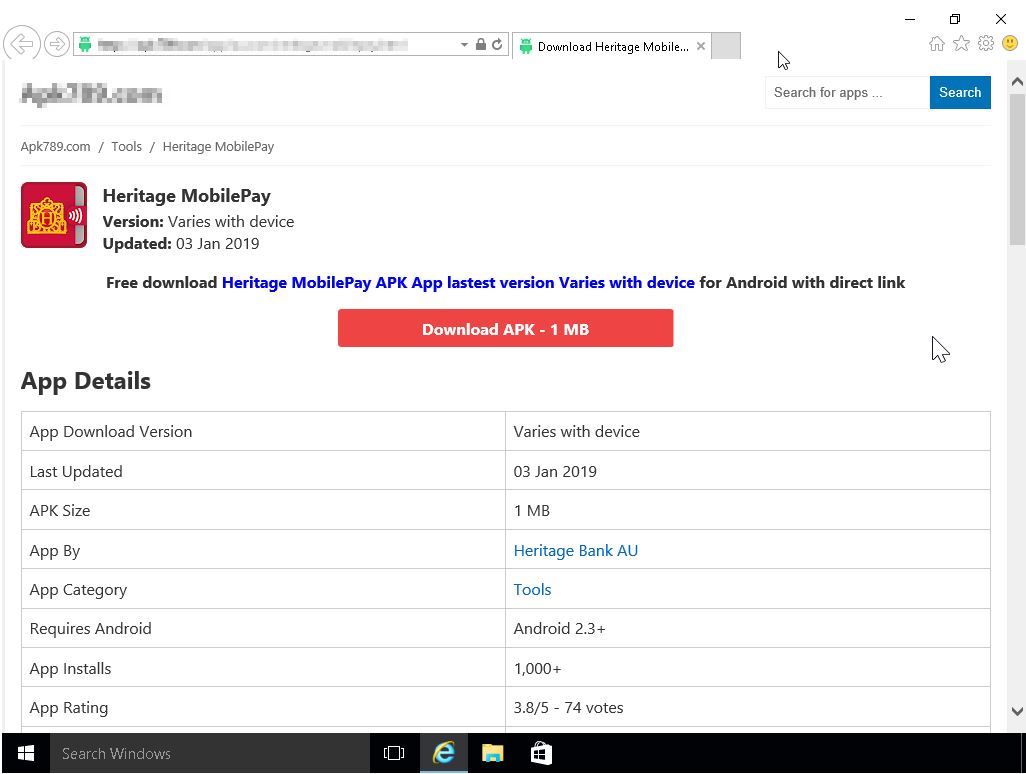
Task: Click the Heritage MobilePay app icon
Action: 54,215
